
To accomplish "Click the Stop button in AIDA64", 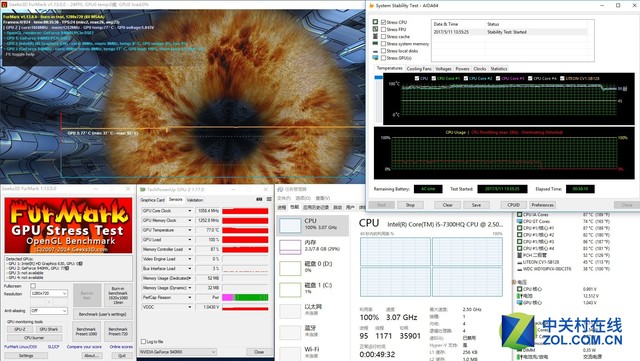I will [410, 205].
